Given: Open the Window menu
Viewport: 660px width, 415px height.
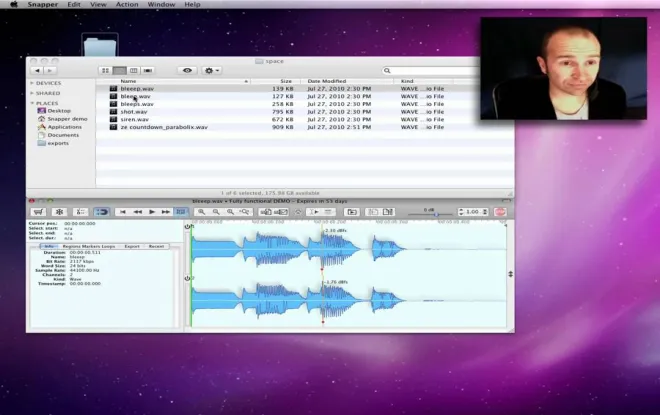Looking at the screenshot, I should click(161, 4).
